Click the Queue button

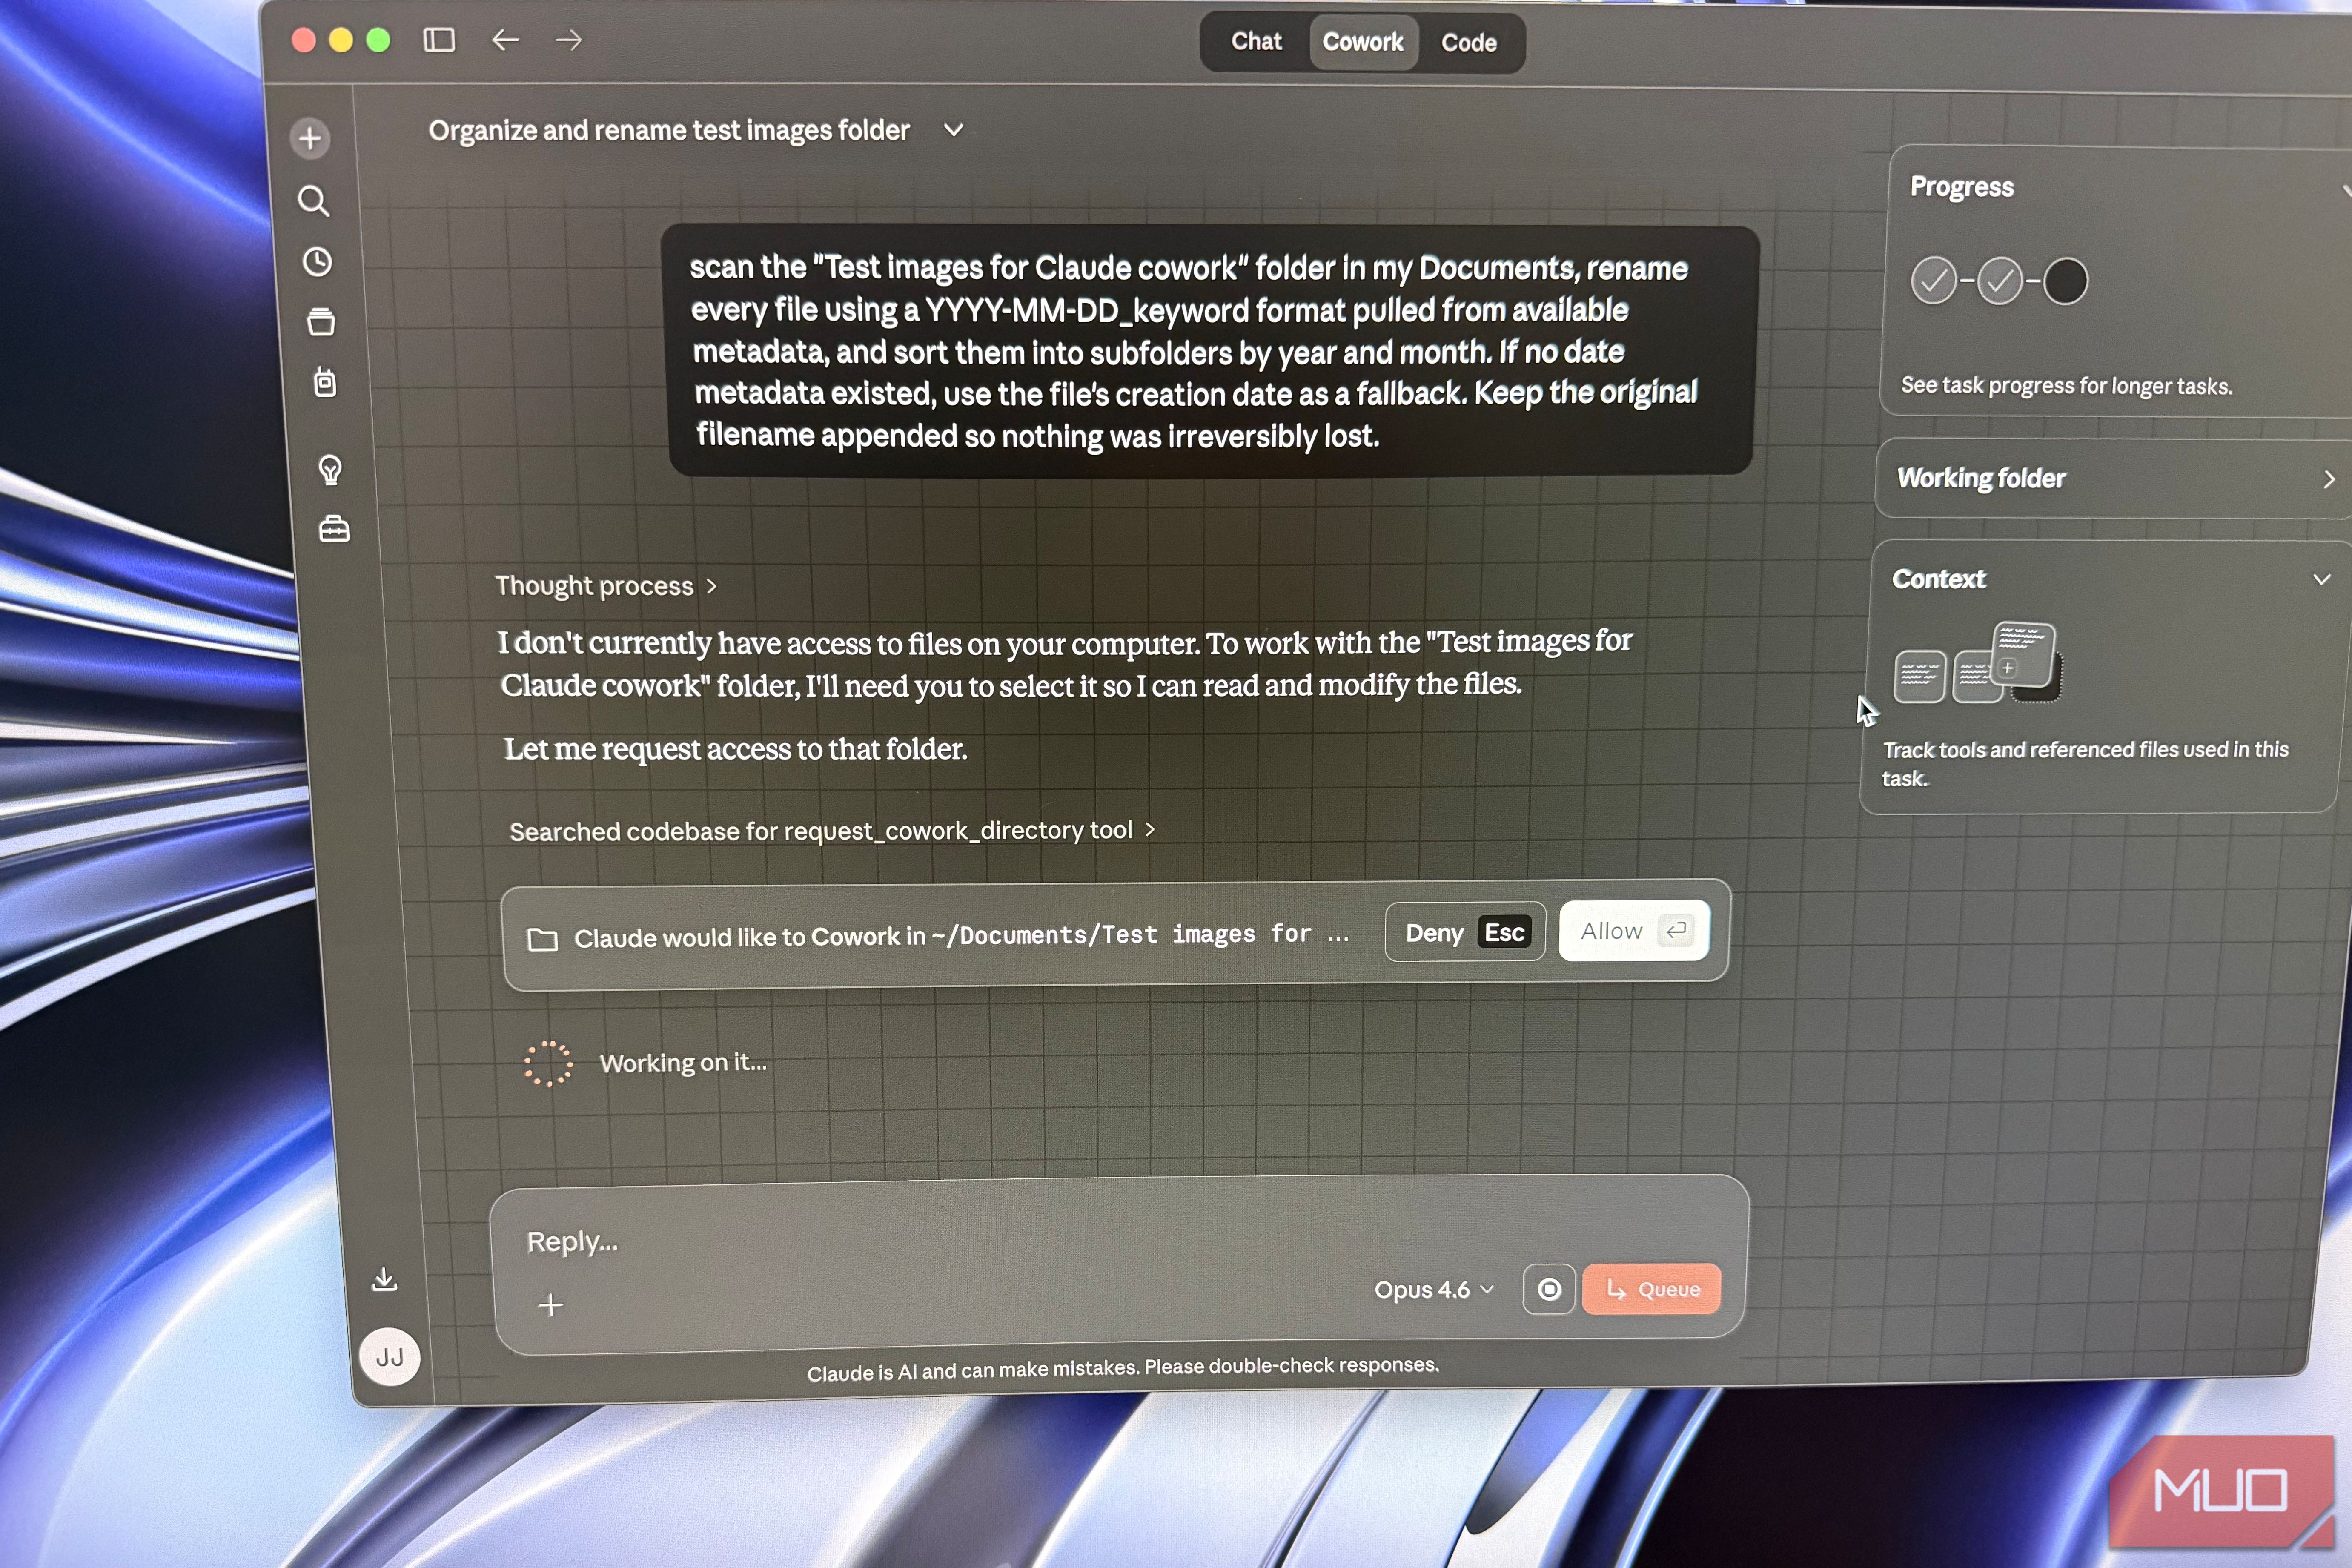[1652, 1289]
